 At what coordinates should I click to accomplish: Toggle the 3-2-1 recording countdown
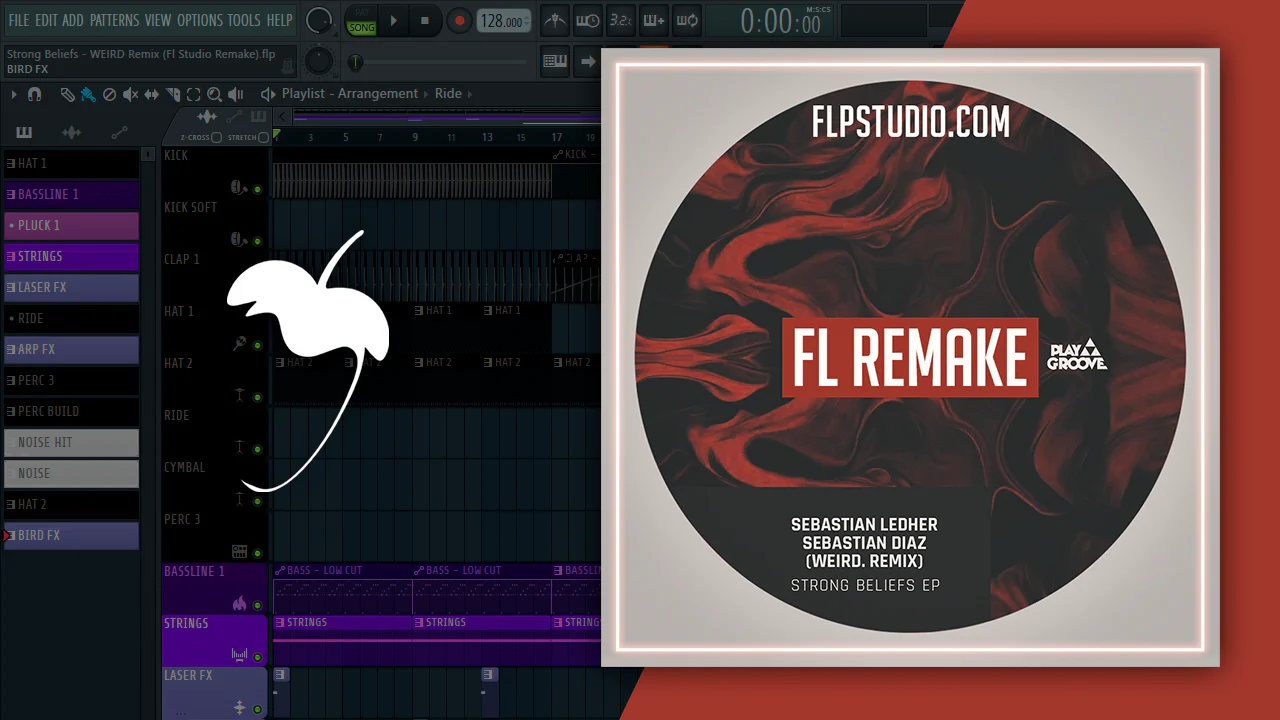[620, 20]
